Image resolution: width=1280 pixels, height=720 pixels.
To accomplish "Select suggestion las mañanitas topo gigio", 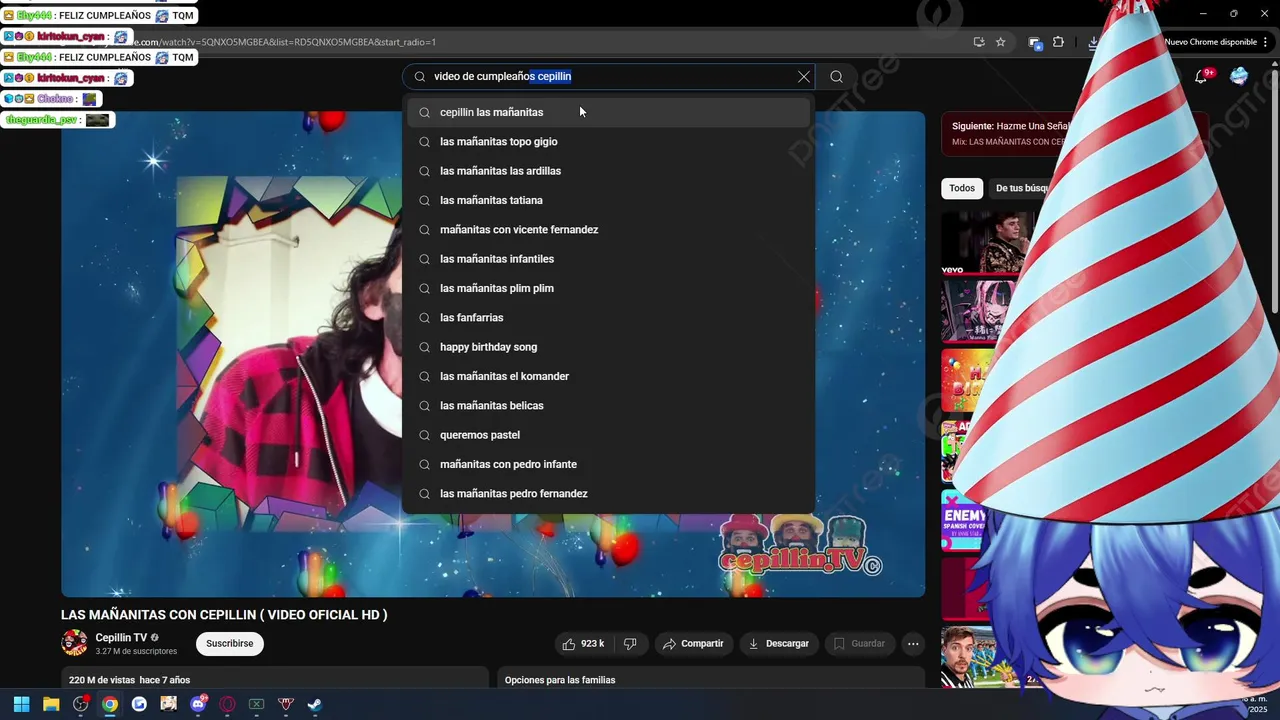I will pos(608,142).
